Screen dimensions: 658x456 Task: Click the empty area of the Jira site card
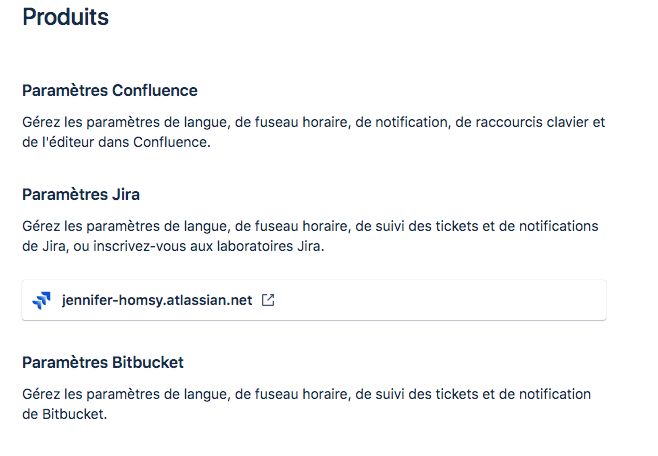click(439, 300)
